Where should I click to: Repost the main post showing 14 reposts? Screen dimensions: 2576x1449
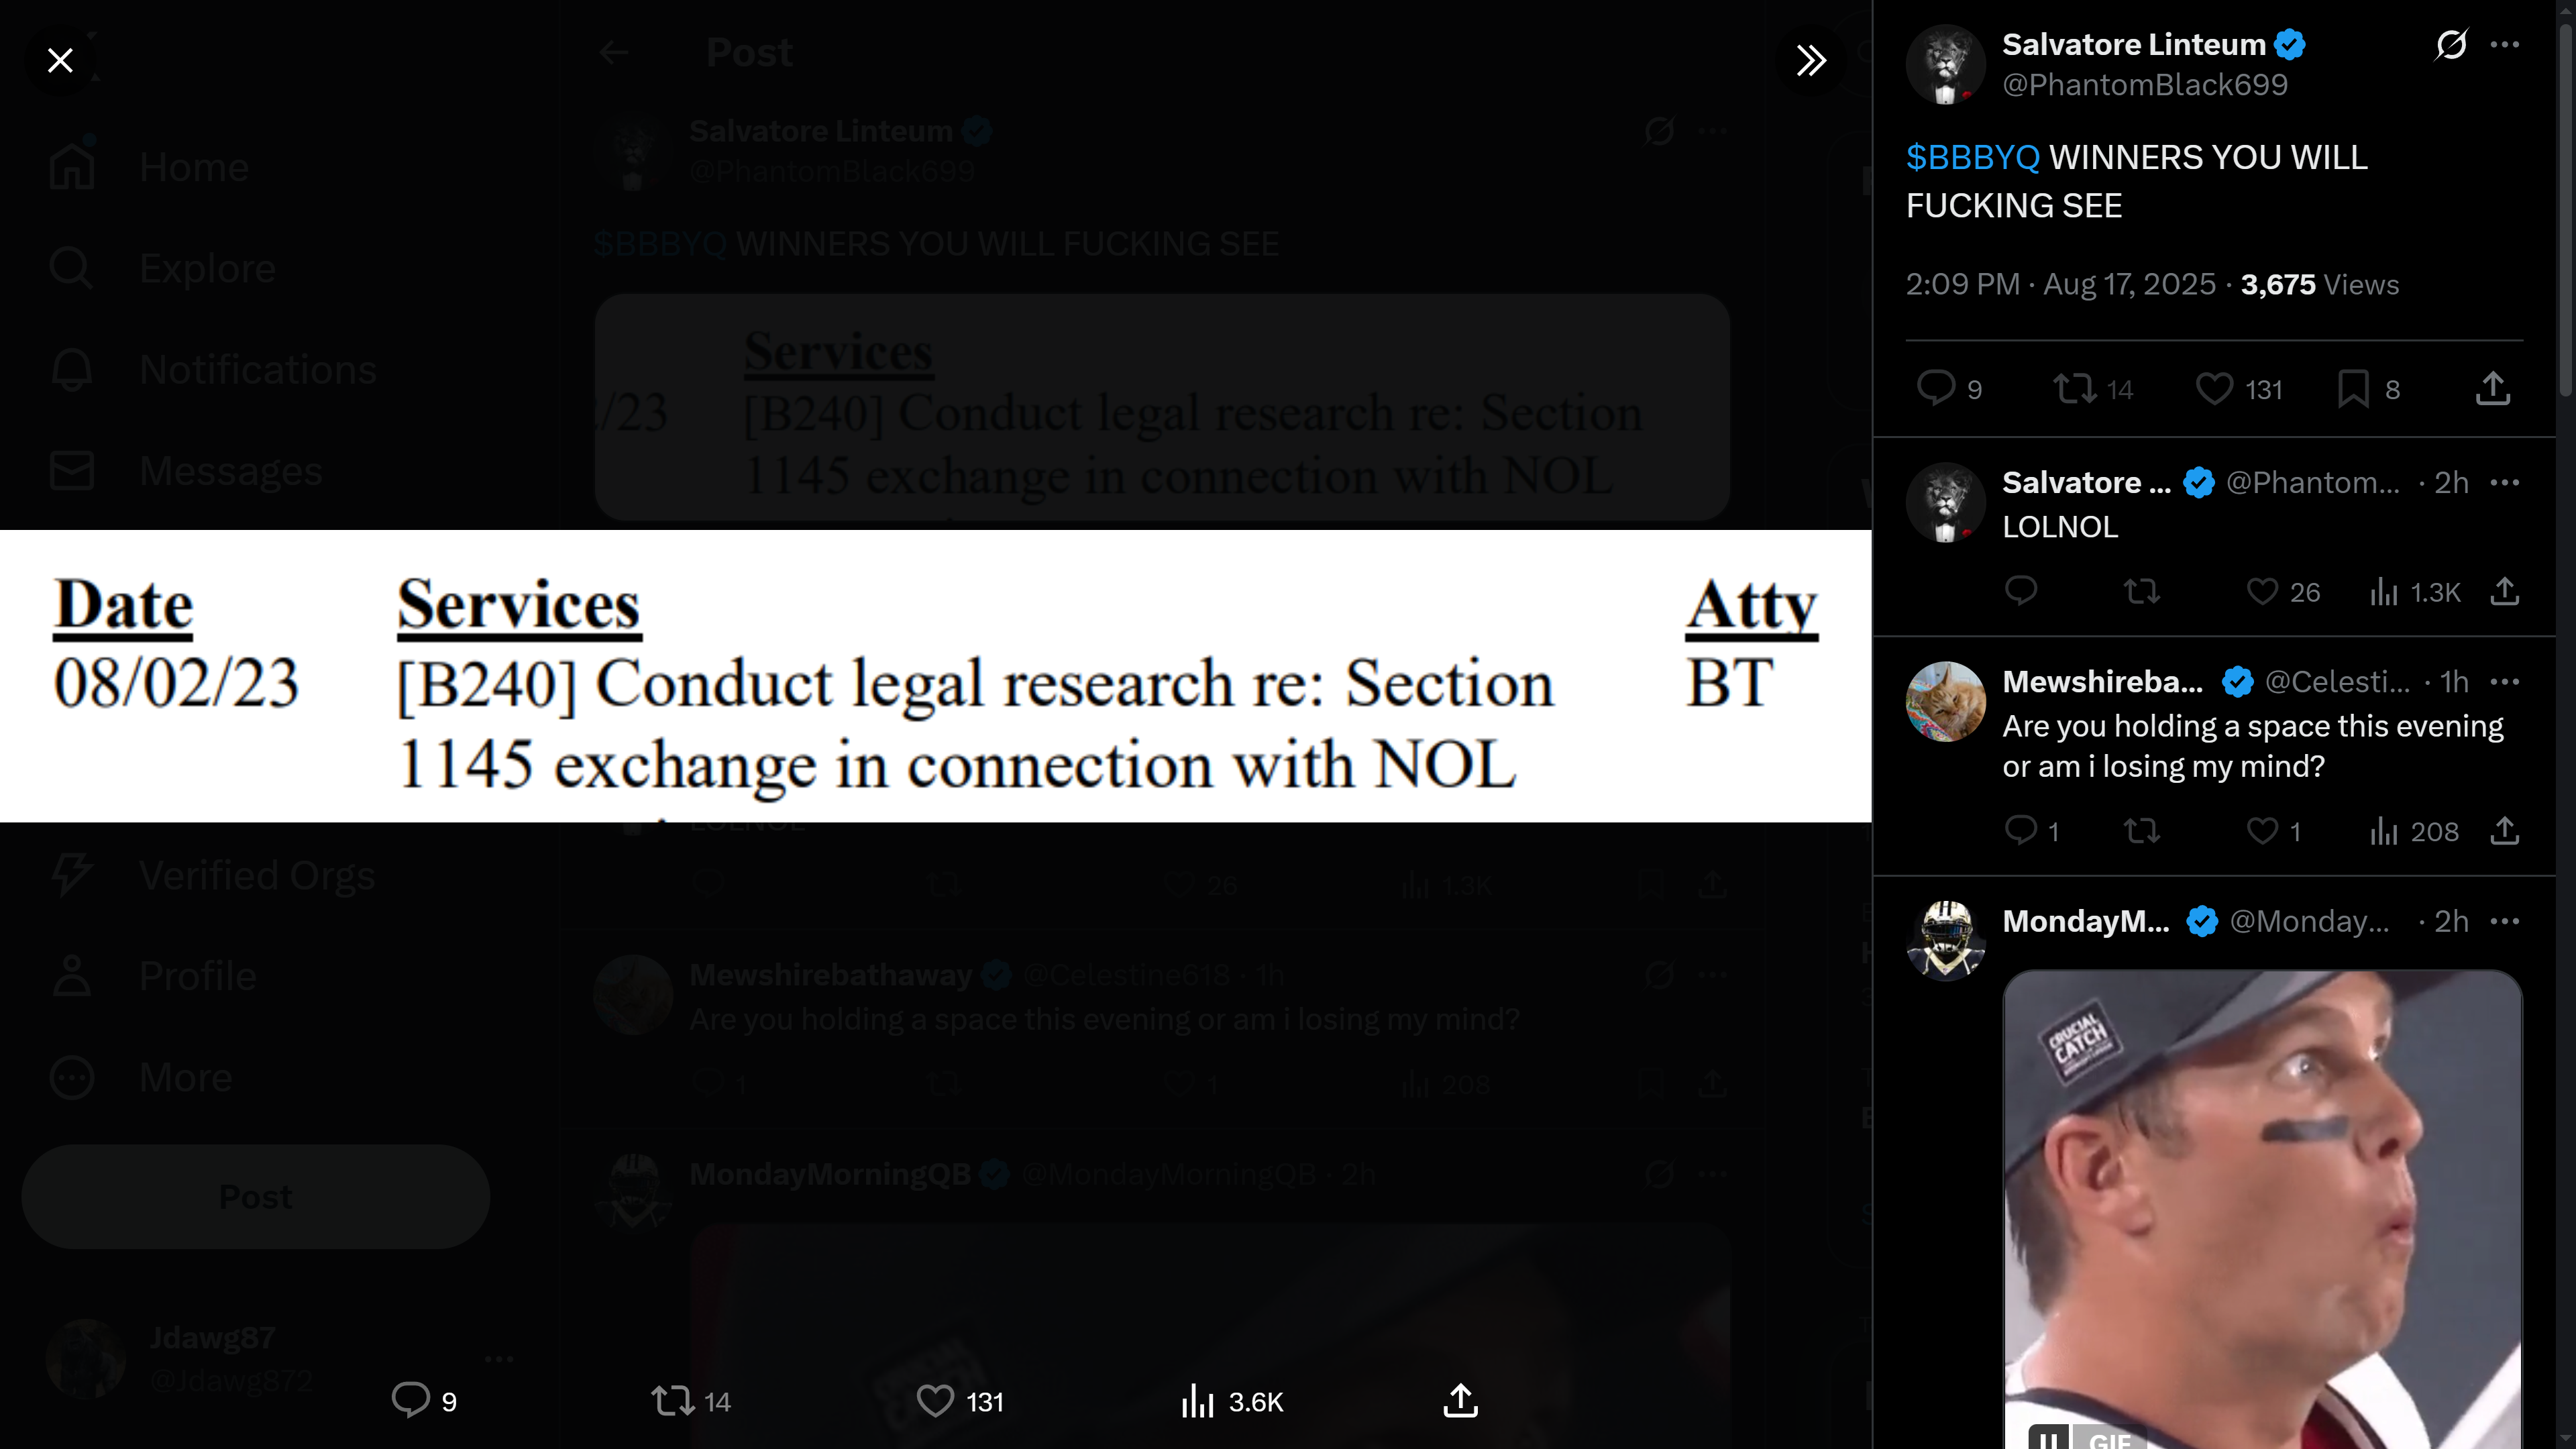pyautogui.click(x=2092, y=388)
